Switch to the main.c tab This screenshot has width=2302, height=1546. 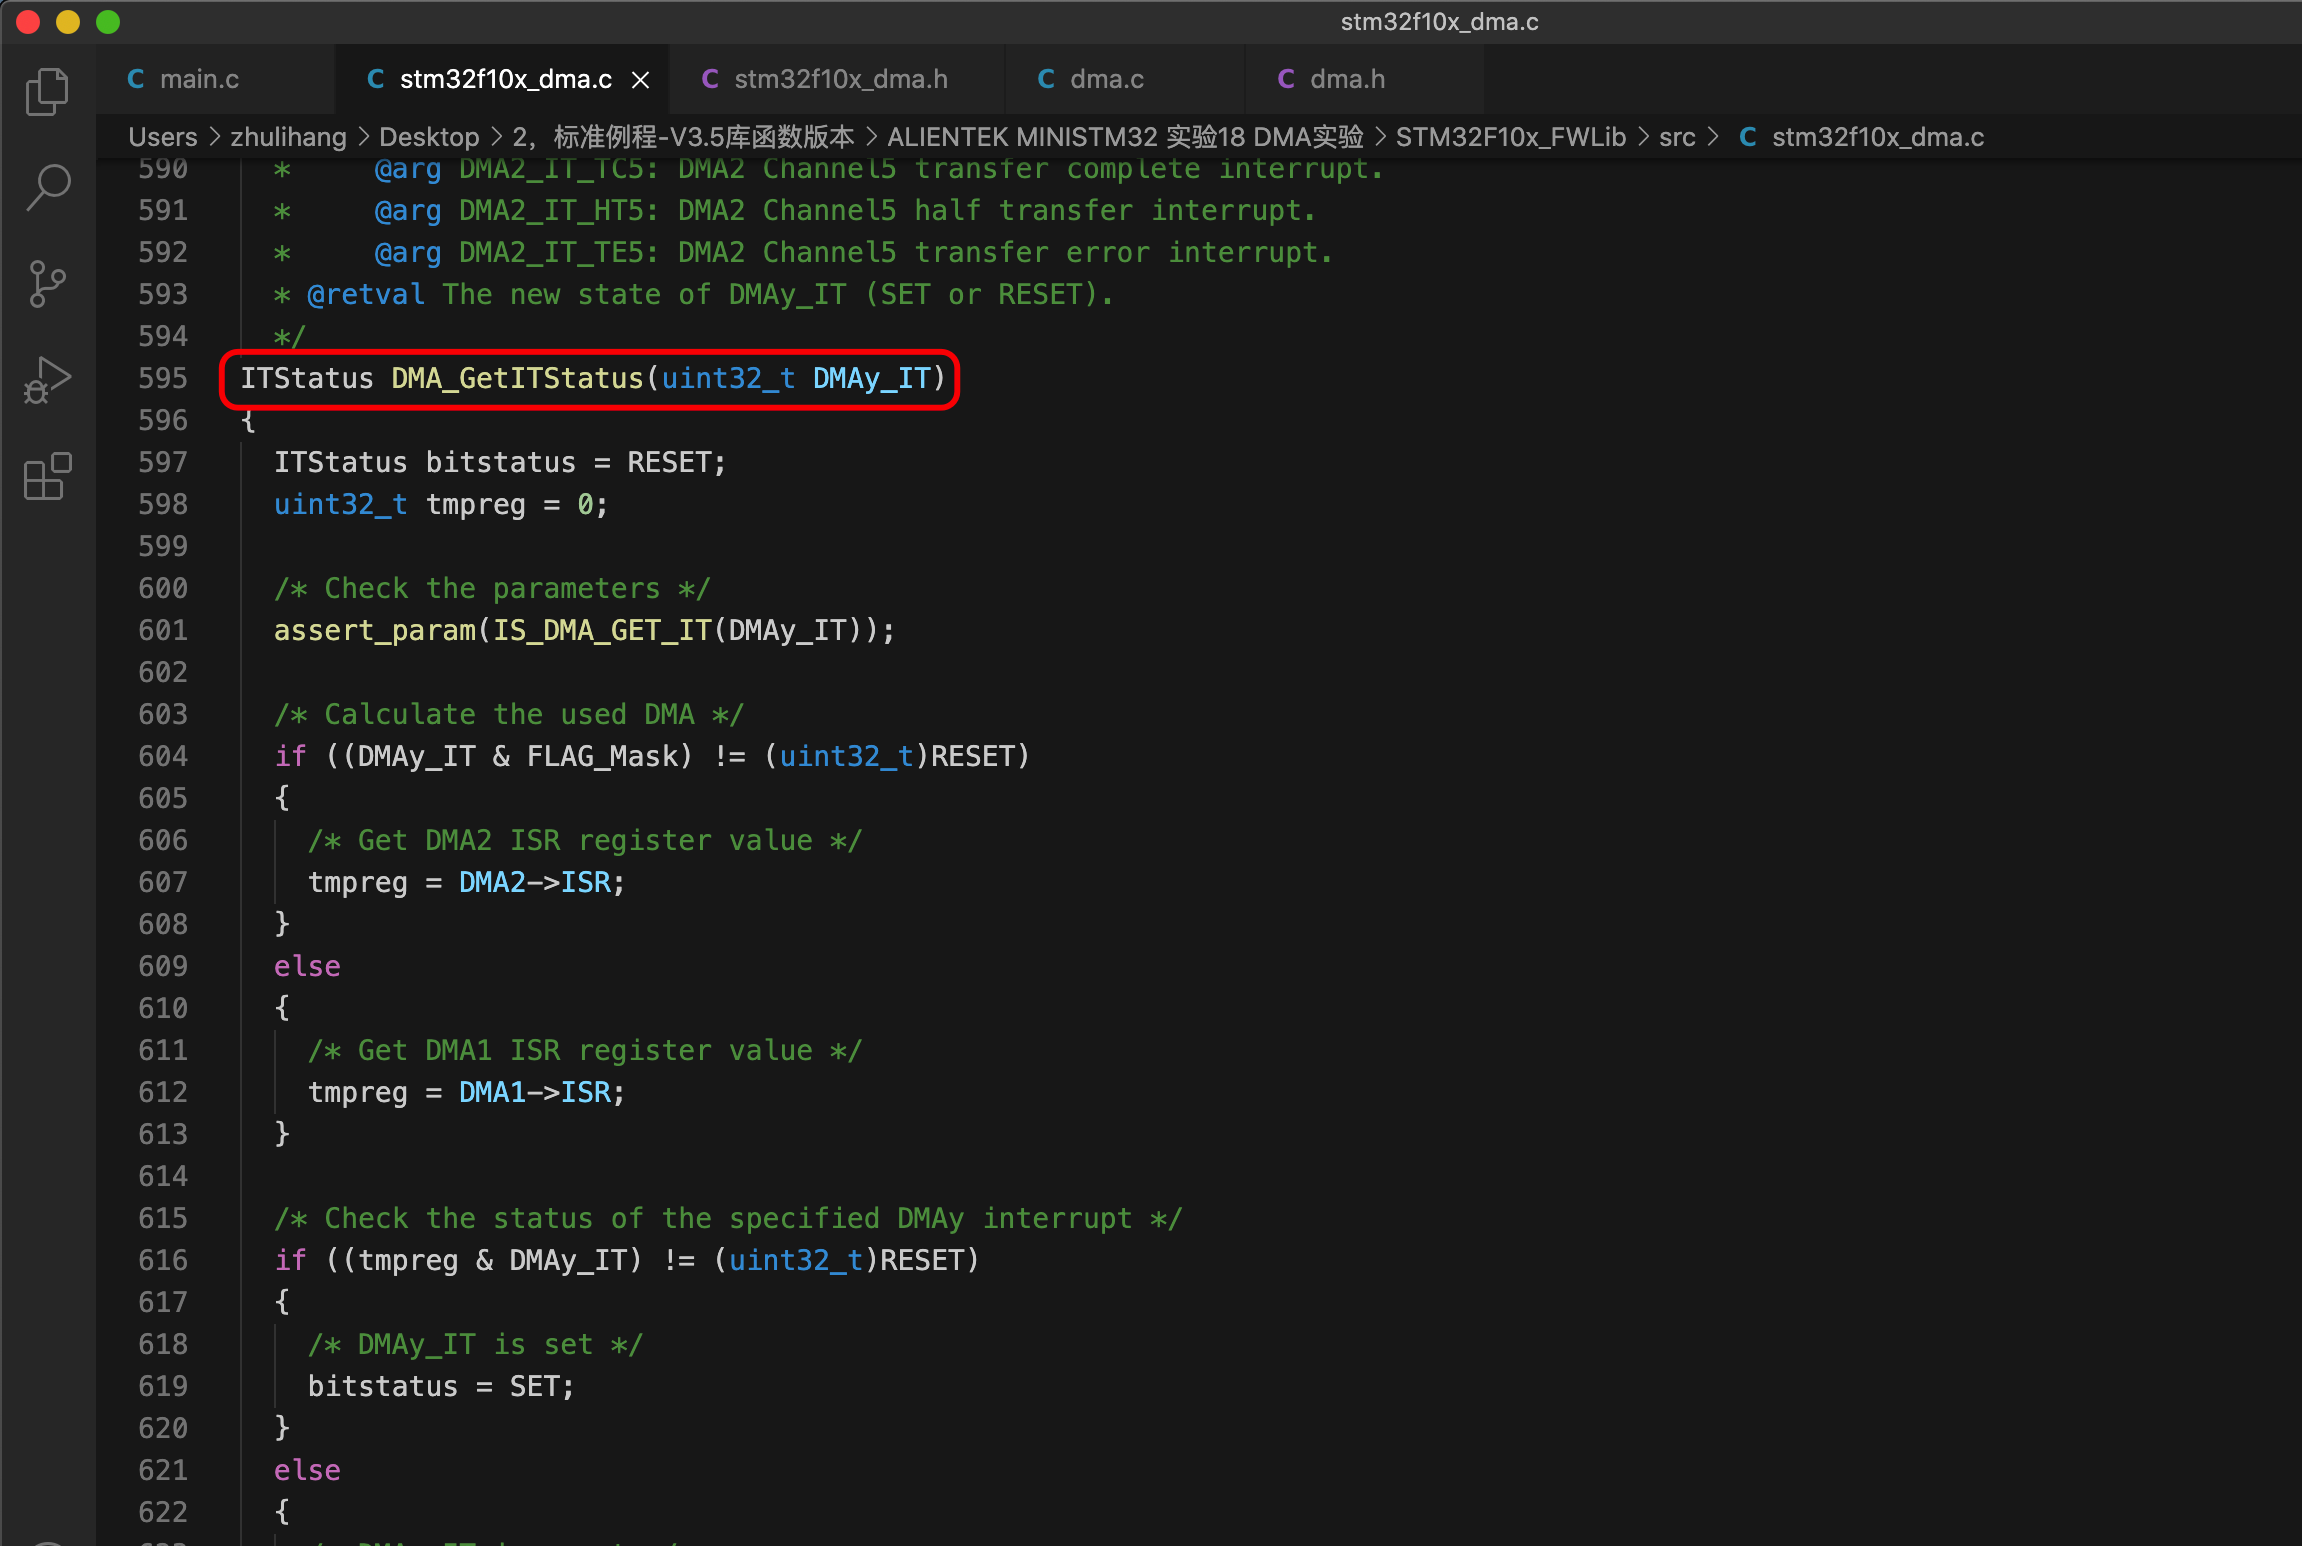point(202,78)
